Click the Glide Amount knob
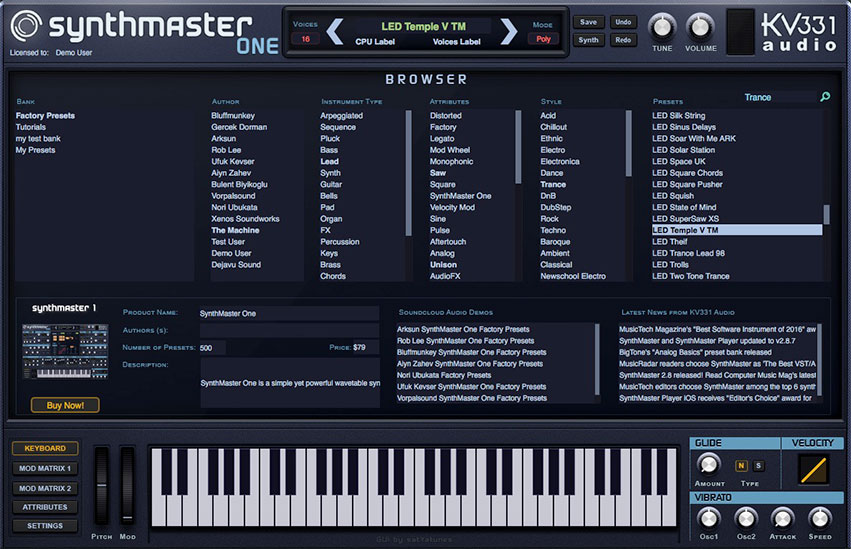 pos(709,464)
